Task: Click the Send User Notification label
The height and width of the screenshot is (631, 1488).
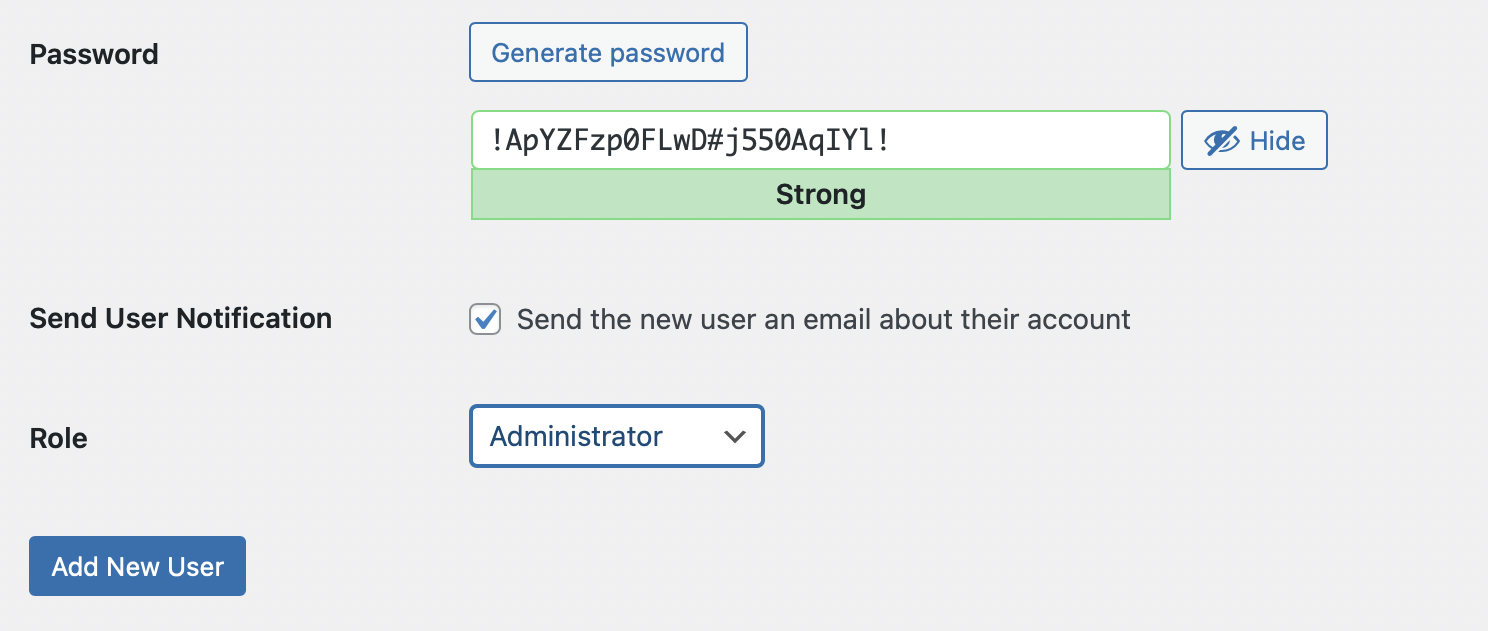Action: click(x=181, y=318)
